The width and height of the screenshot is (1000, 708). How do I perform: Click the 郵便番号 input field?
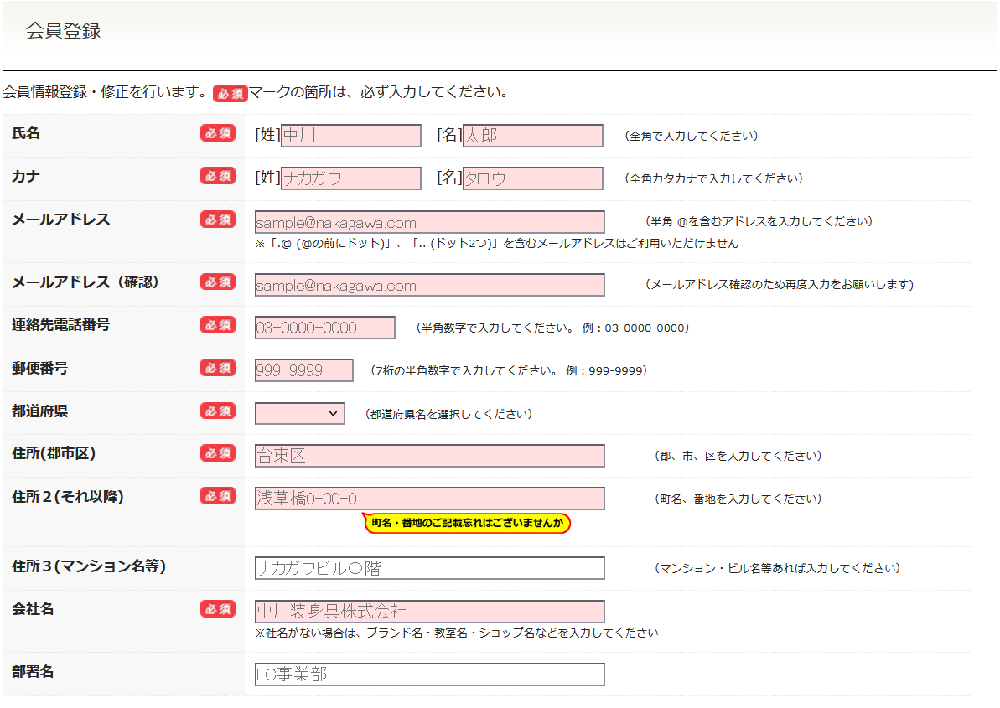point(304,370)
